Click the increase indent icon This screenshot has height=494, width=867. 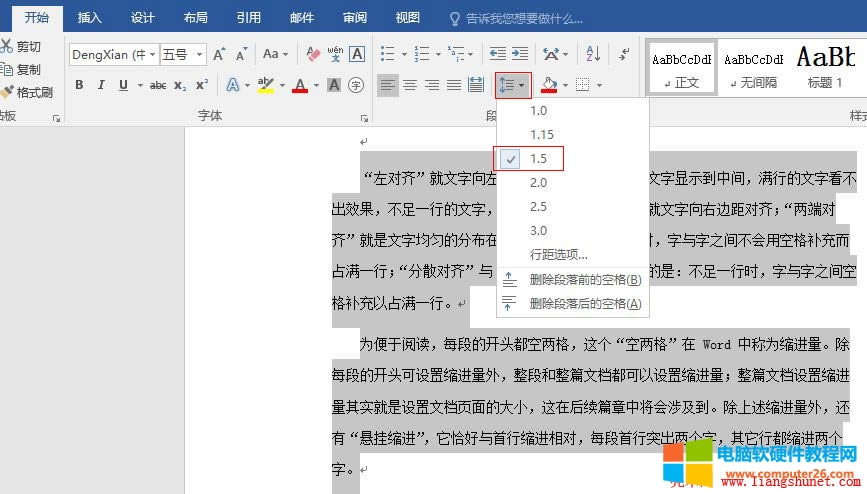tap(519, 54)
